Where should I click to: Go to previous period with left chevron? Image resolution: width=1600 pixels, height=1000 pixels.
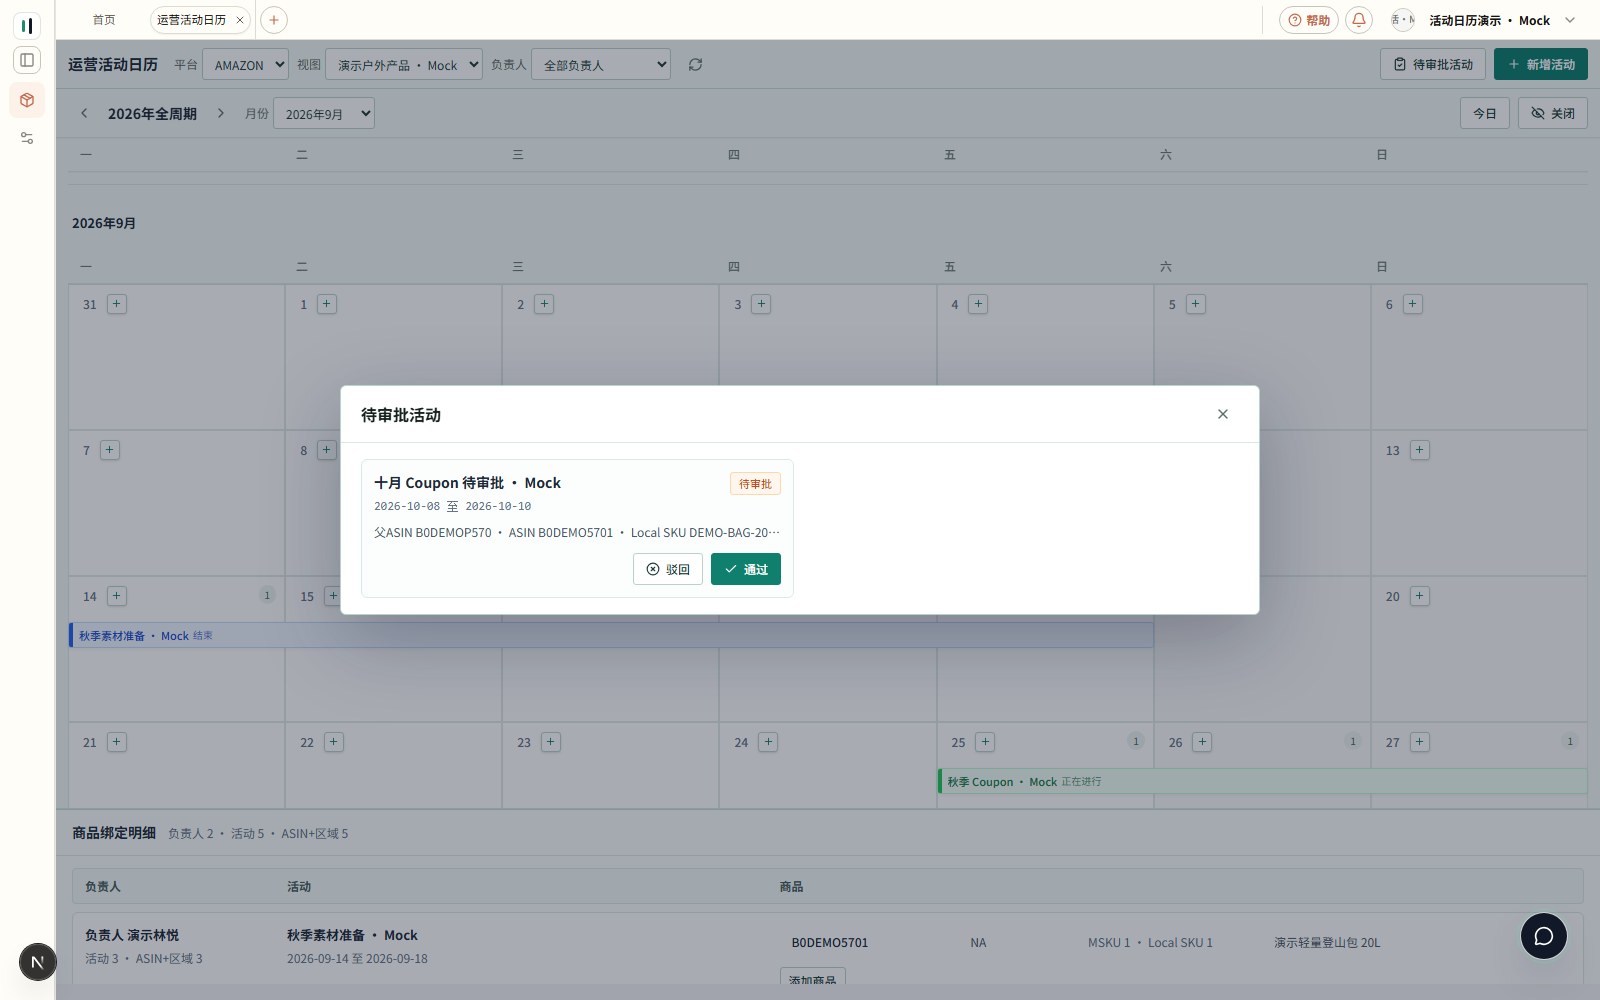[84, 113]
